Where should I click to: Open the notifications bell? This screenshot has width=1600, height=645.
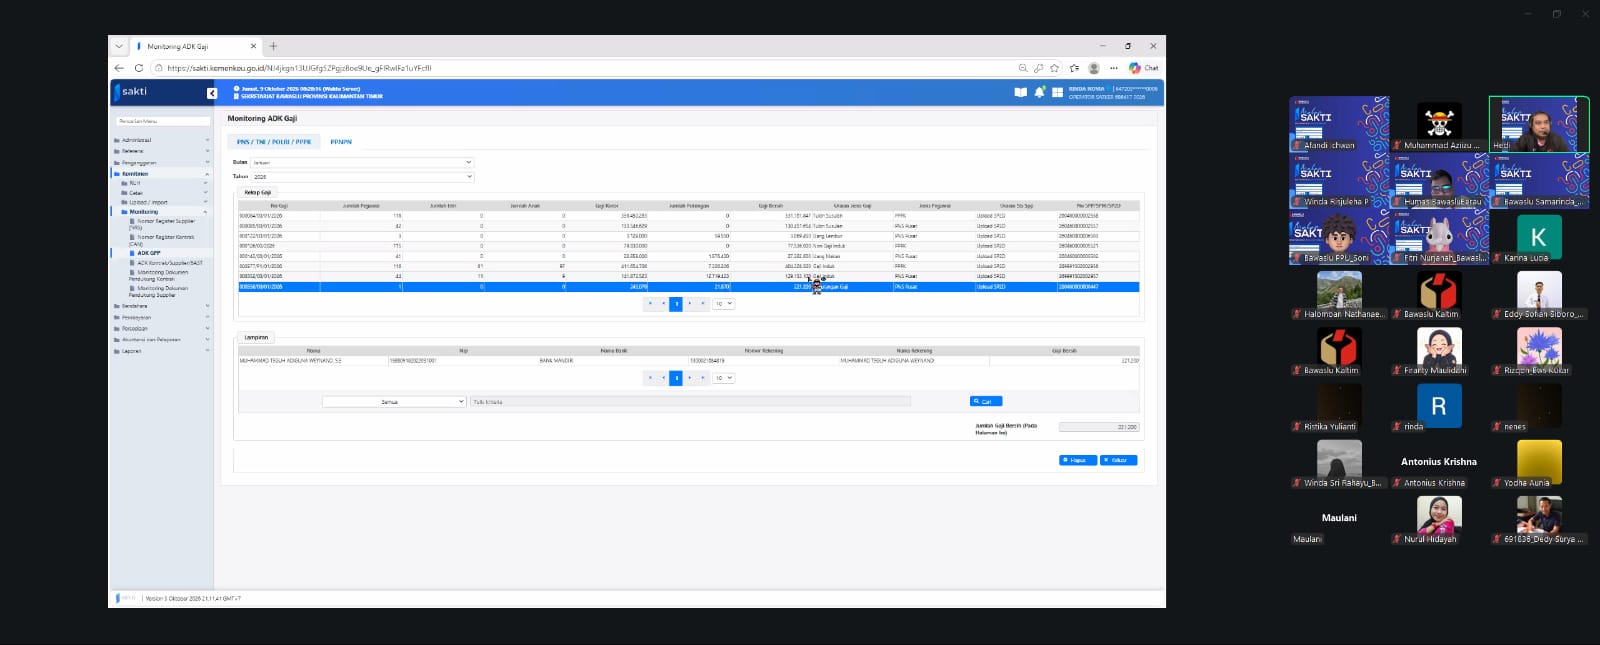click(x=1039, y=92)
